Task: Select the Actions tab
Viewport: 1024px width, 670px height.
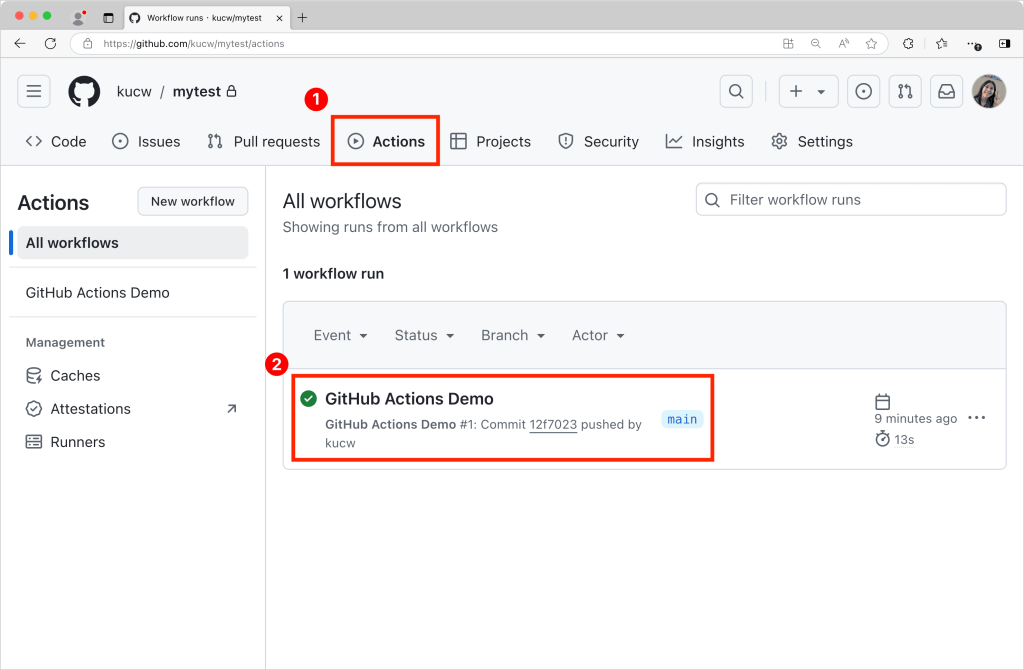Action: tap(386, 142)
